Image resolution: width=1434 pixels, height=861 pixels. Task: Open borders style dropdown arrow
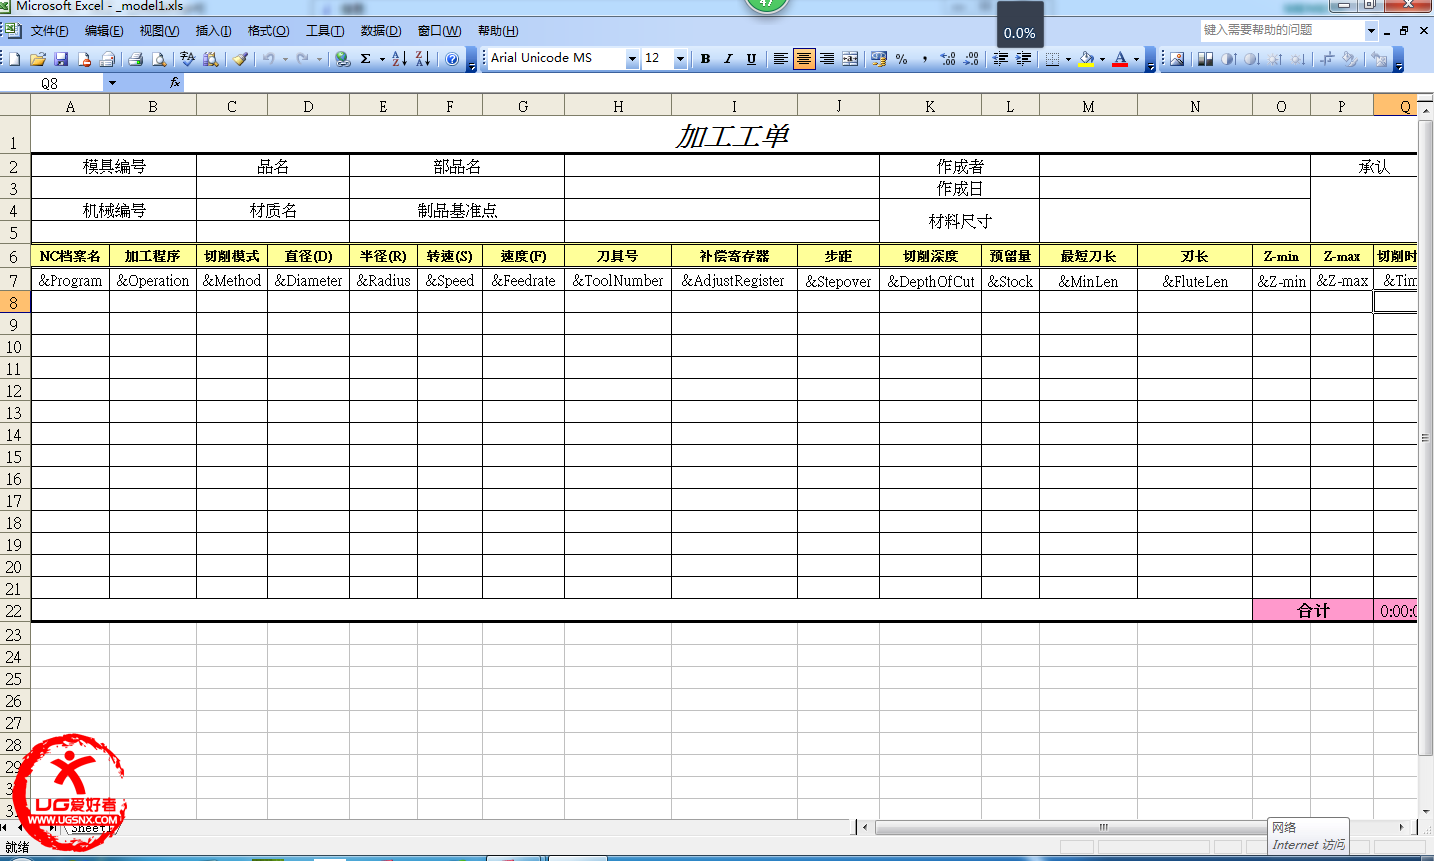(x=1068, y=59)
